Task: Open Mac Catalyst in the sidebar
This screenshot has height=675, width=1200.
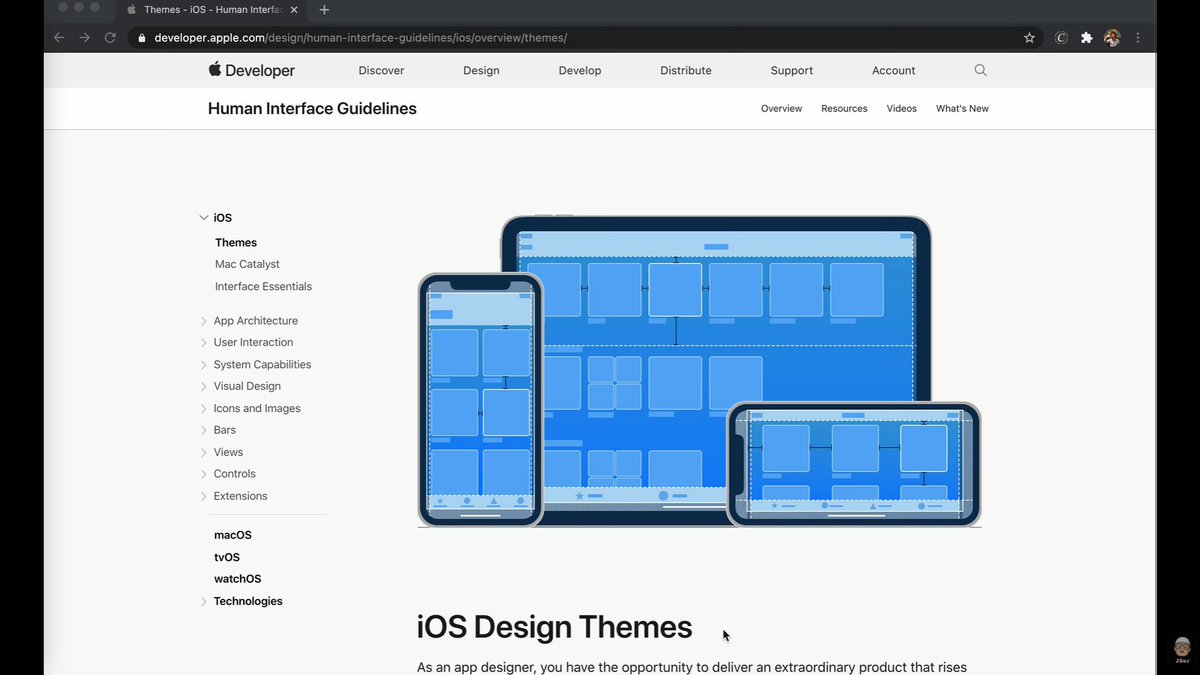Action: pyautogui.click(x=247, y=265)
